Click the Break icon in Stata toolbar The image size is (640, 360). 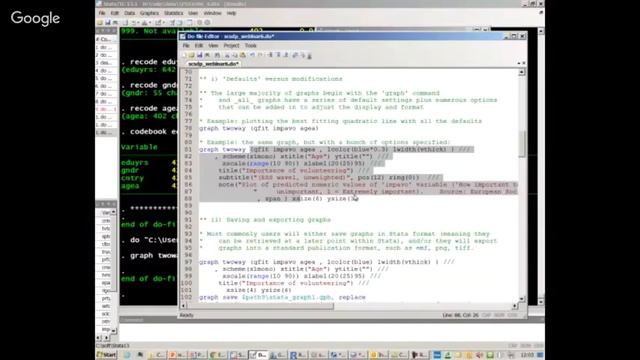(207, 22)
